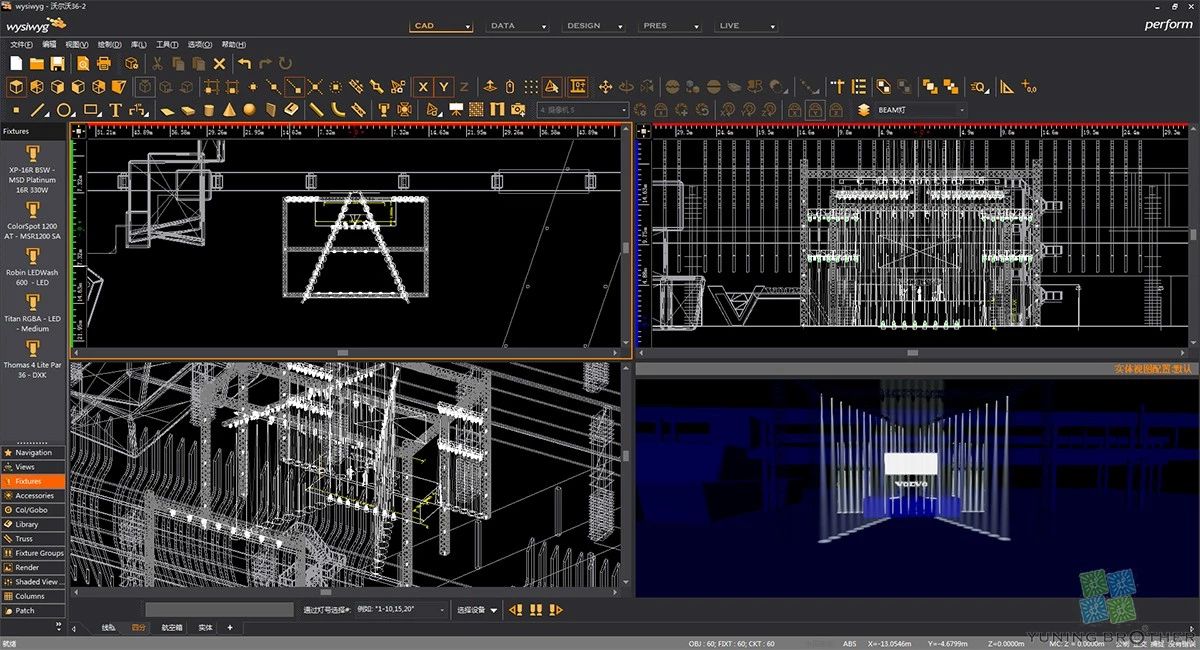Select previous fixture with left-arrow fixture icon
Screen dimensions: 1200x650
pos(516,609)
